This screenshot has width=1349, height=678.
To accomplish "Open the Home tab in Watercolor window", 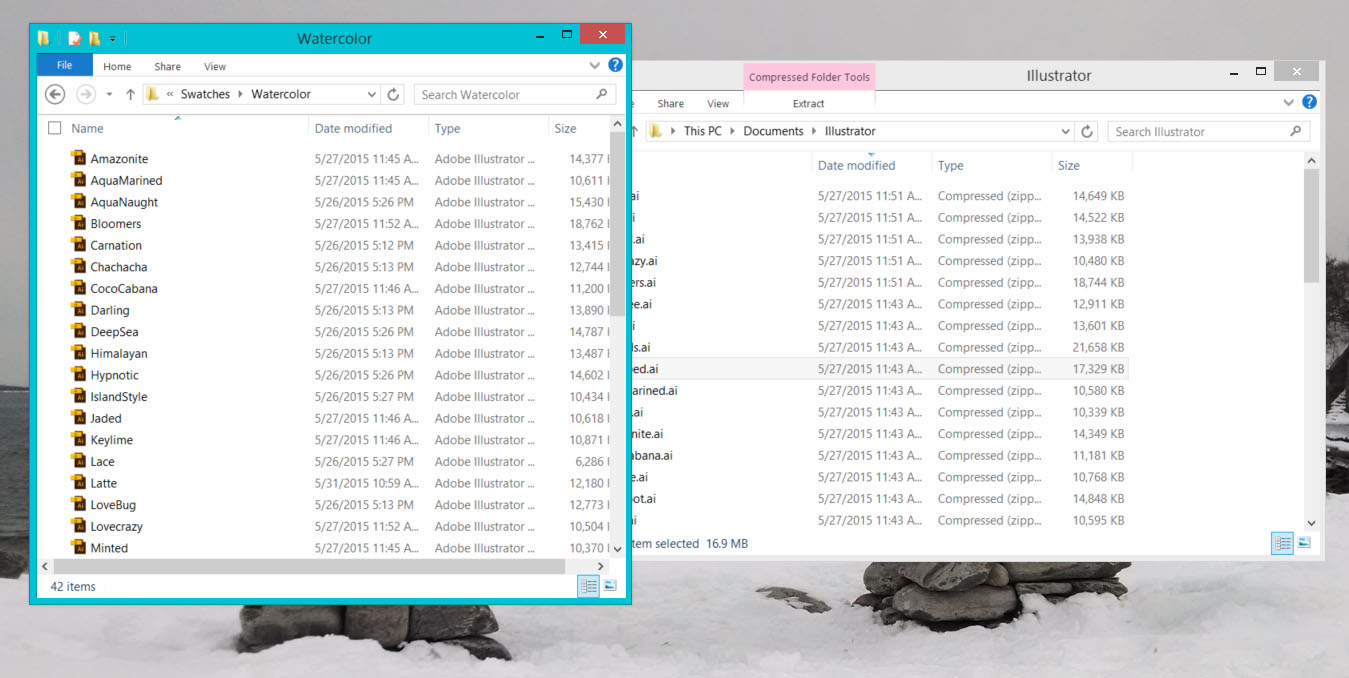I will [x=117, y=66].
